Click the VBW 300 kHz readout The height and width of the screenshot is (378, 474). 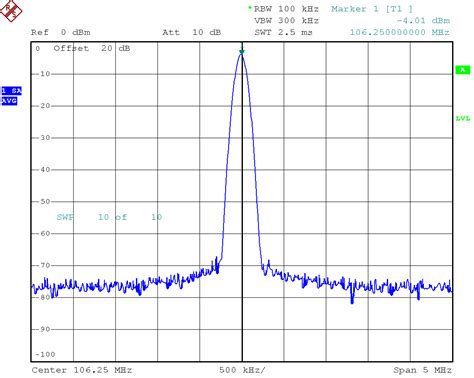click(286, 21)
